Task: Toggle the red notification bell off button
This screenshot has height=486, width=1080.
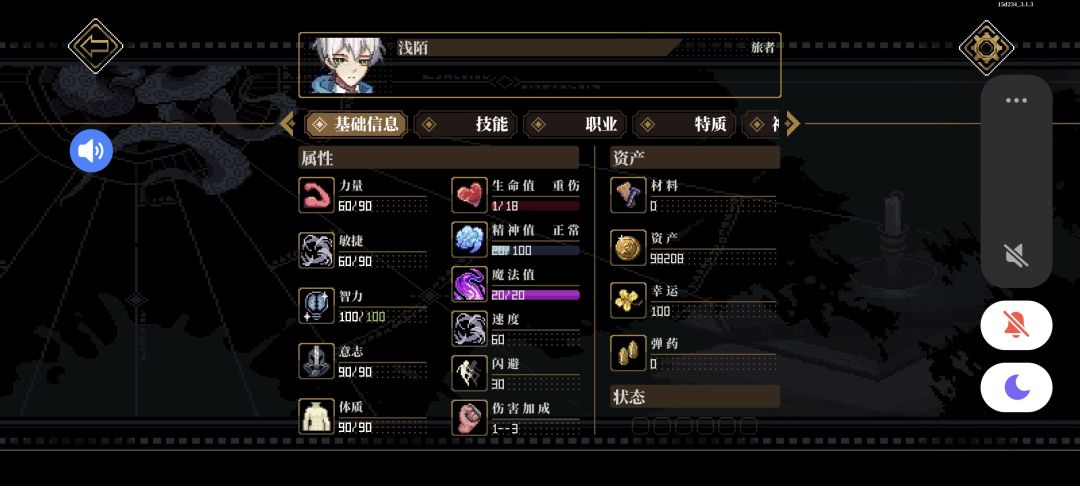Action: (1017, 325)
